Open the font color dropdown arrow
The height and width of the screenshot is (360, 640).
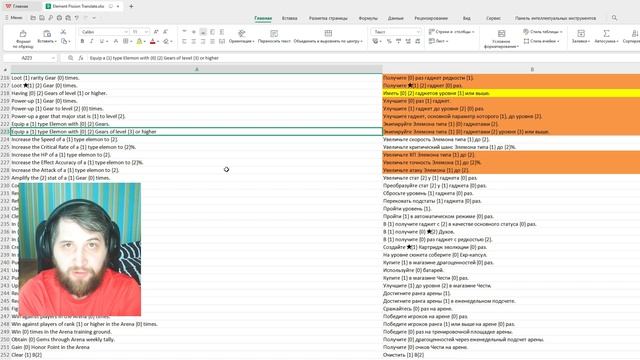coord(158,42)
